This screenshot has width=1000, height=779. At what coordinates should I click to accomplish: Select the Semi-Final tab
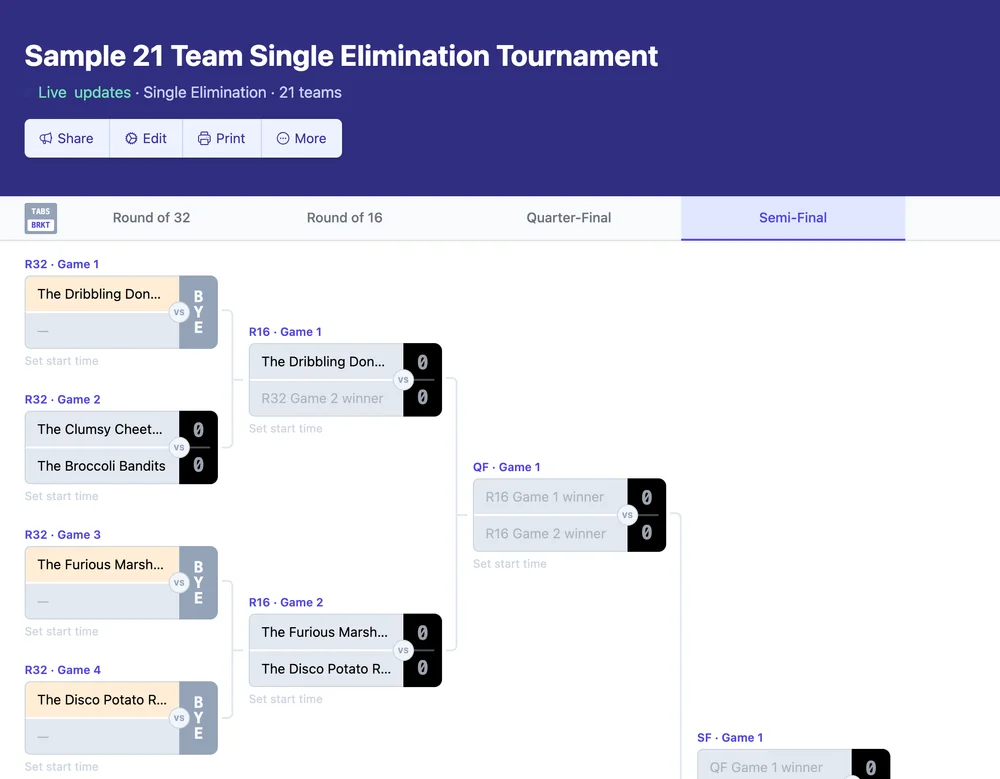(x=792, y=217)
